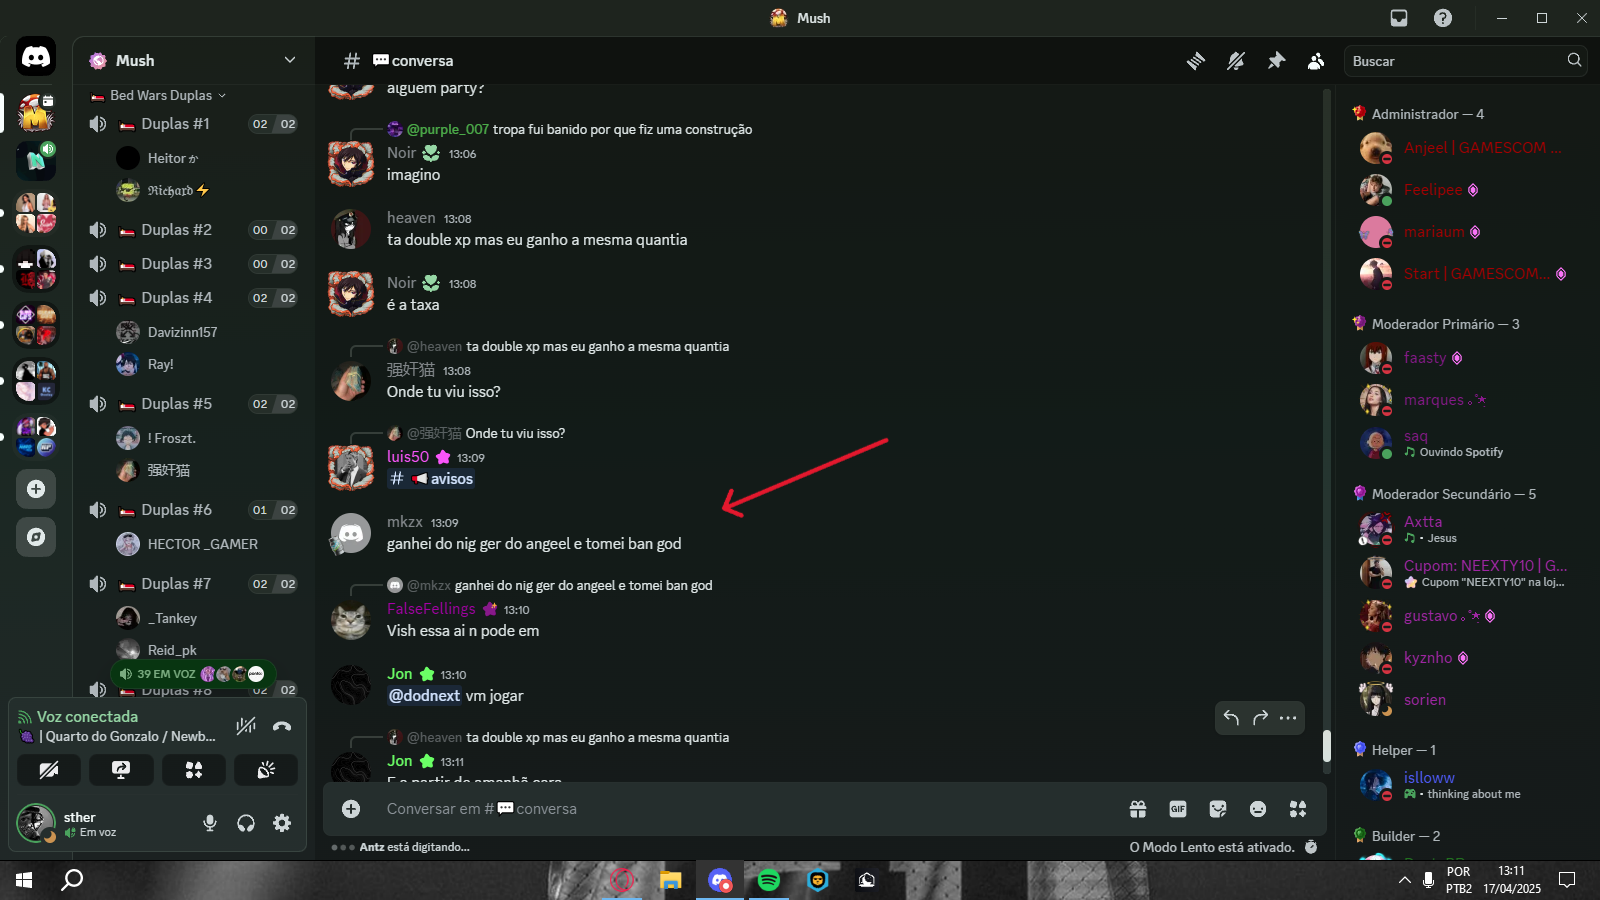Open File Explorer from the taskbar
Screen dimensions: 1600x900
(670, 880)
